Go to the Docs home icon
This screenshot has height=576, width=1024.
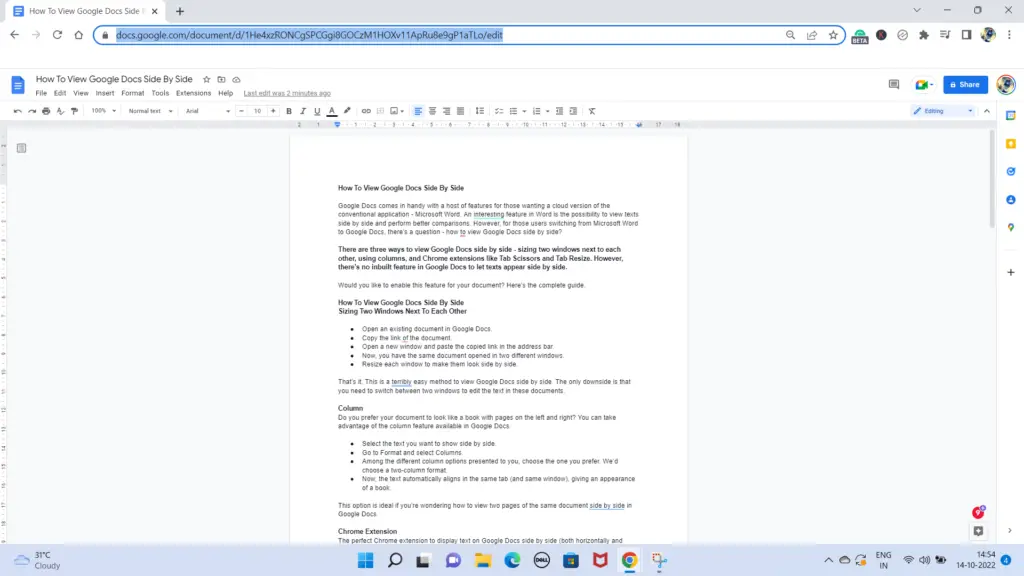[18, 85]
